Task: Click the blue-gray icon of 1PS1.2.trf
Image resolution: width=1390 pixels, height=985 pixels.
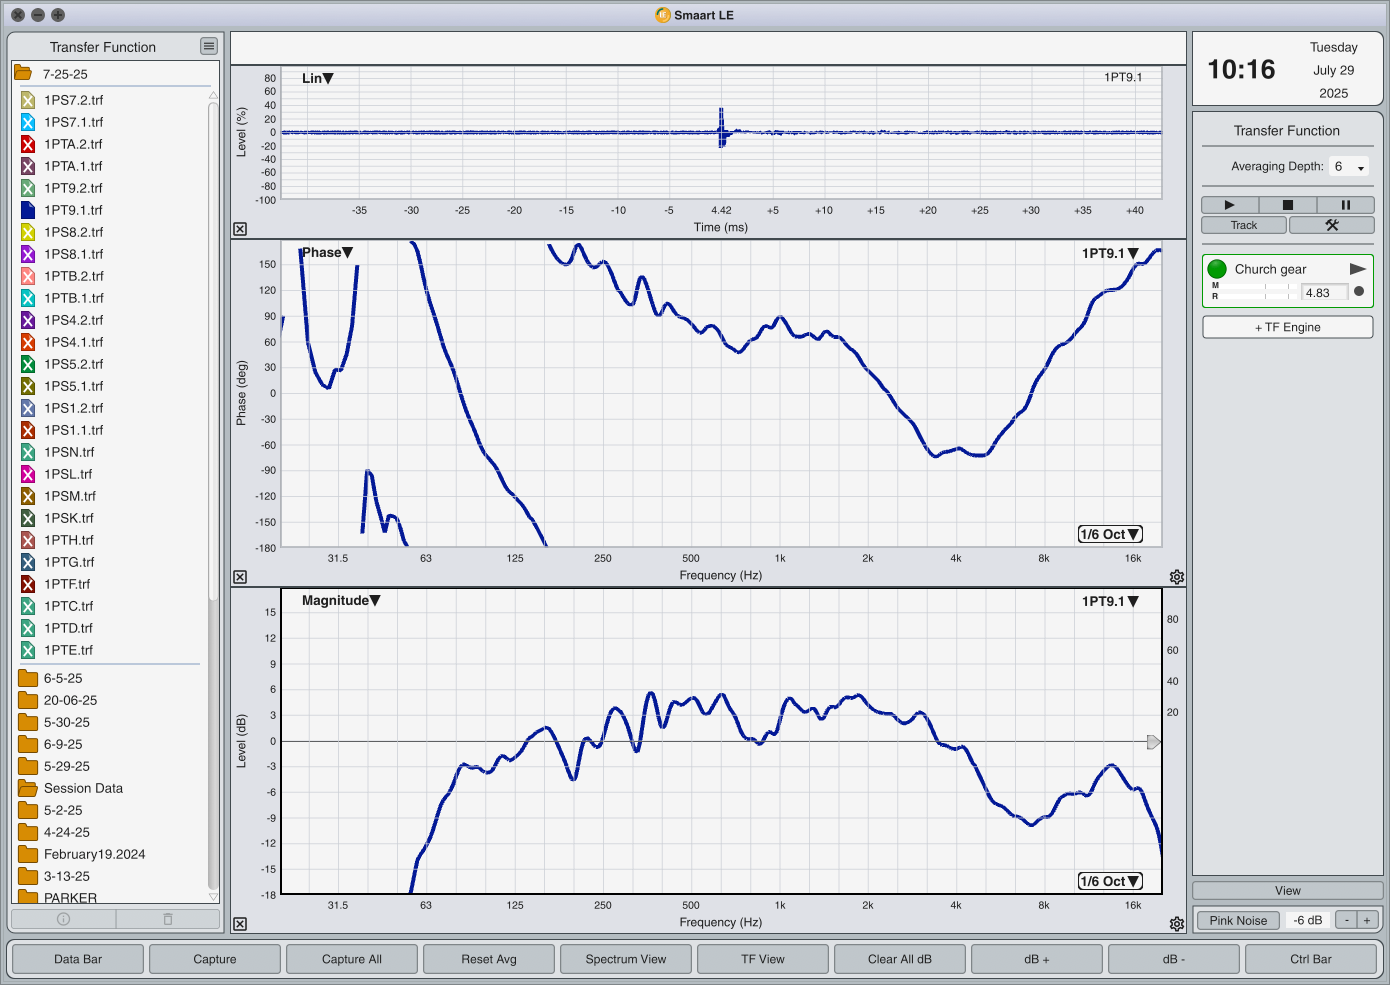Action: tap(28, 408)
